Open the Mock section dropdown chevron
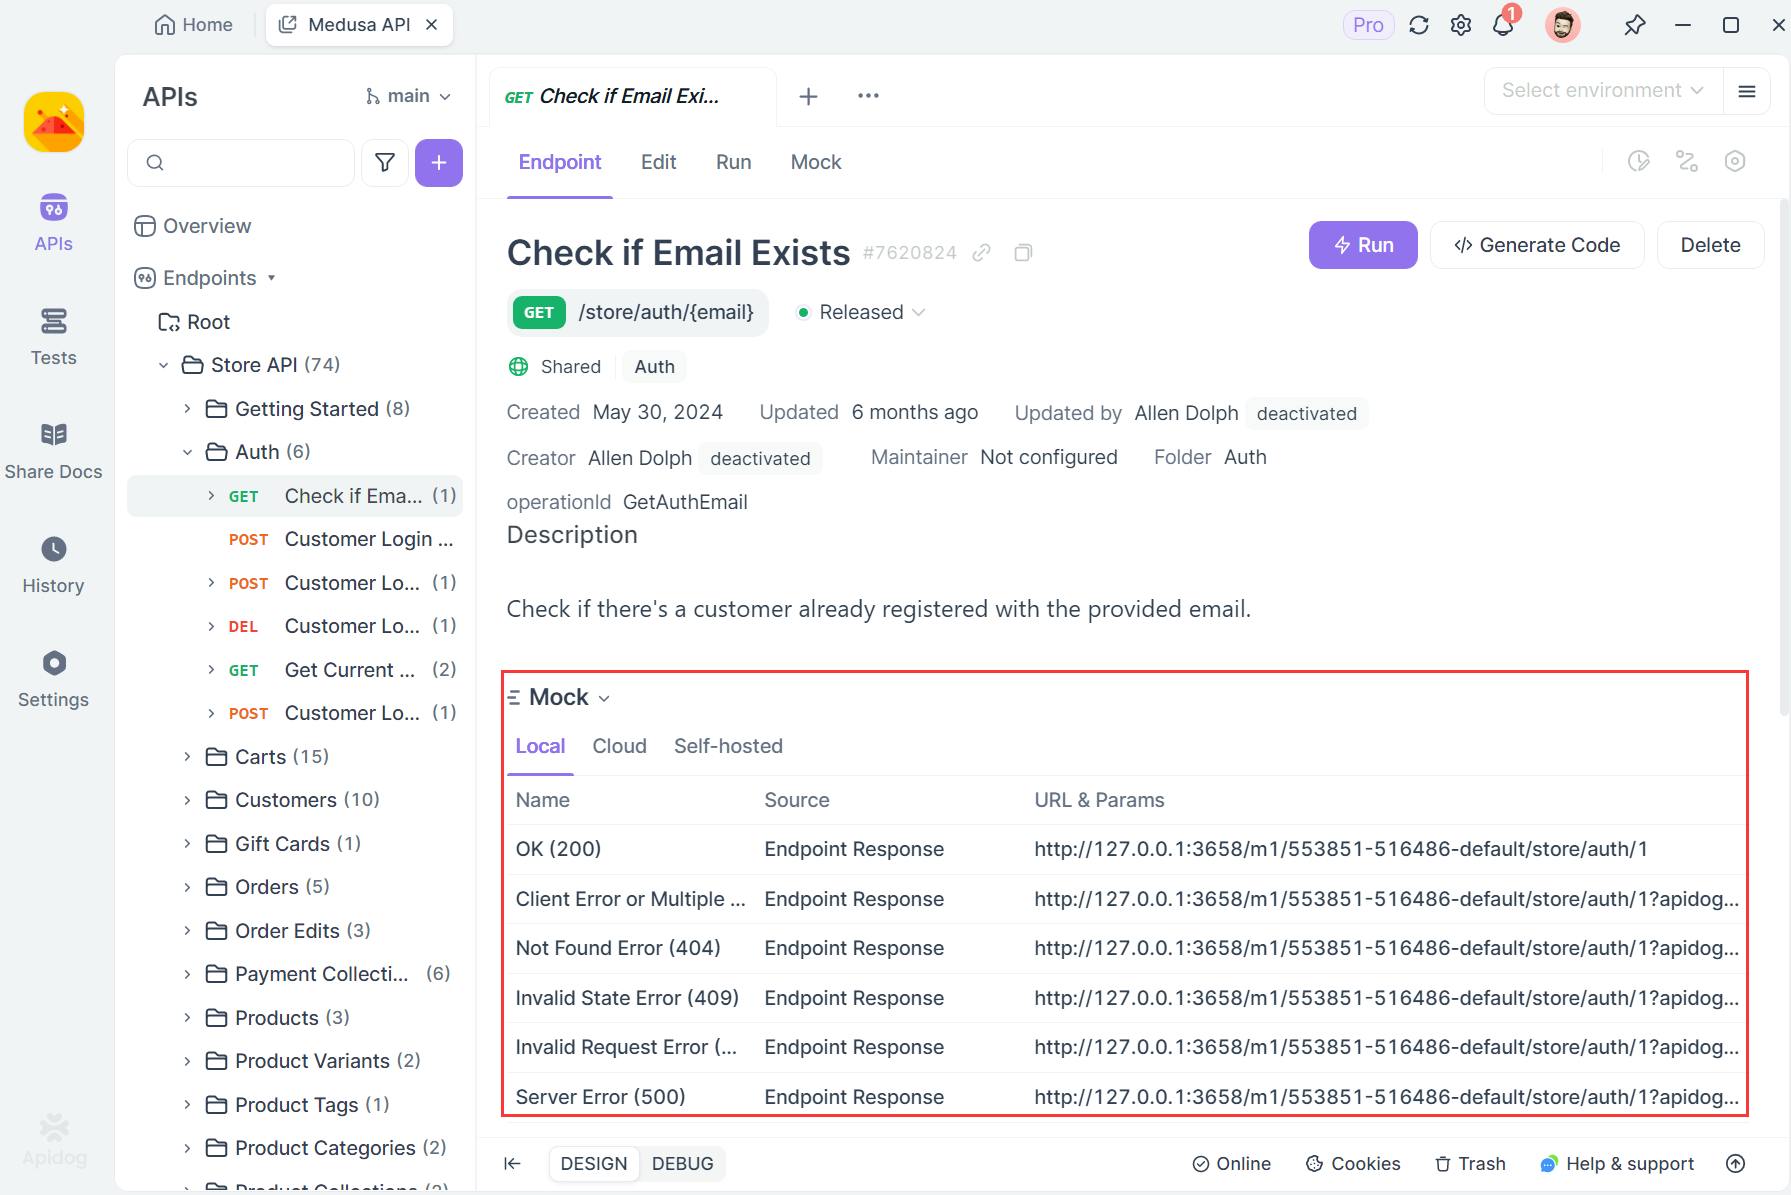Screen dimensions: 1791x1195 pyautogui.click(x=604, y=698)
